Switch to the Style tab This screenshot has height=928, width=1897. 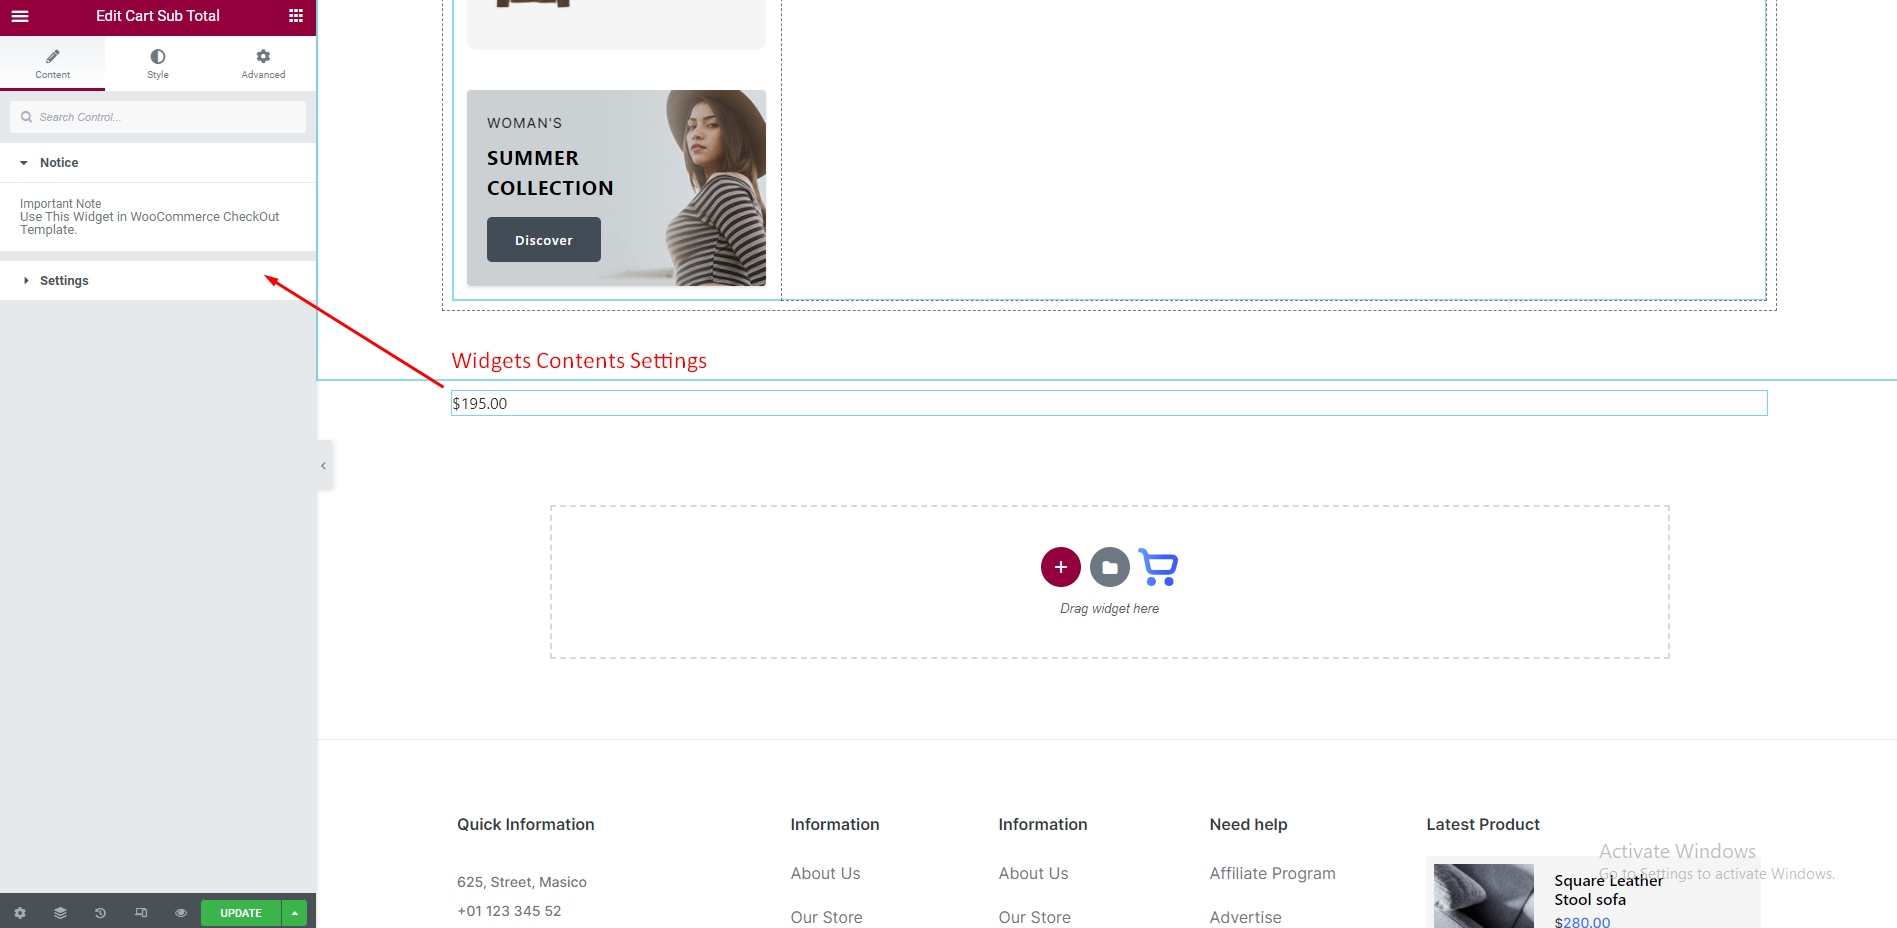click(158, 63)
